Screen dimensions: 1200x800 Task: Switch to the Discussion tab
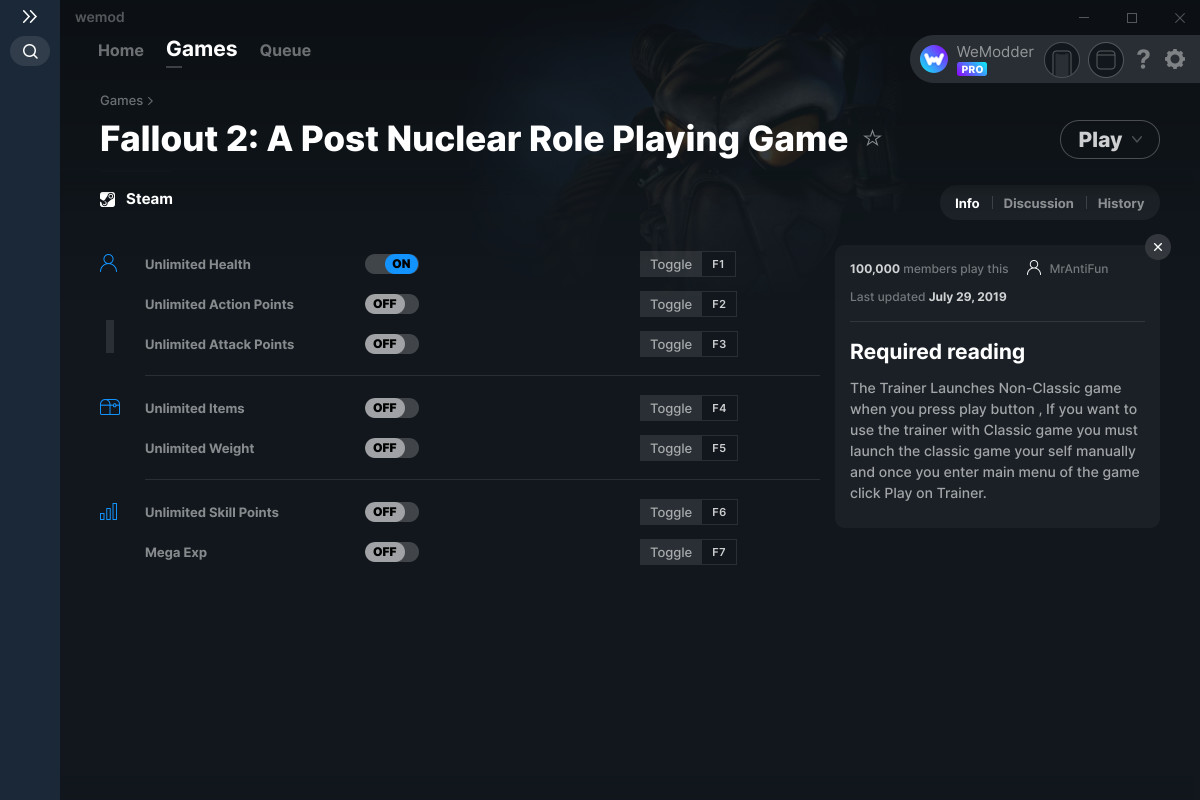click(x=1038, y=202)
